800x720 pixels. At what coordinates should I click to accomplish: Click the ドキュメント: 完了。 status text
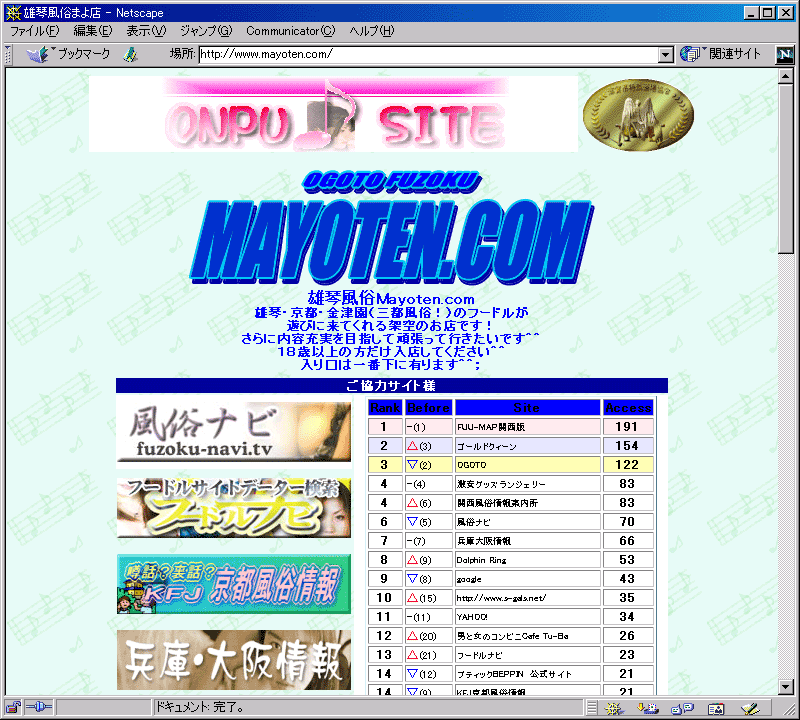pyautogui.click(x=200, y=707)
